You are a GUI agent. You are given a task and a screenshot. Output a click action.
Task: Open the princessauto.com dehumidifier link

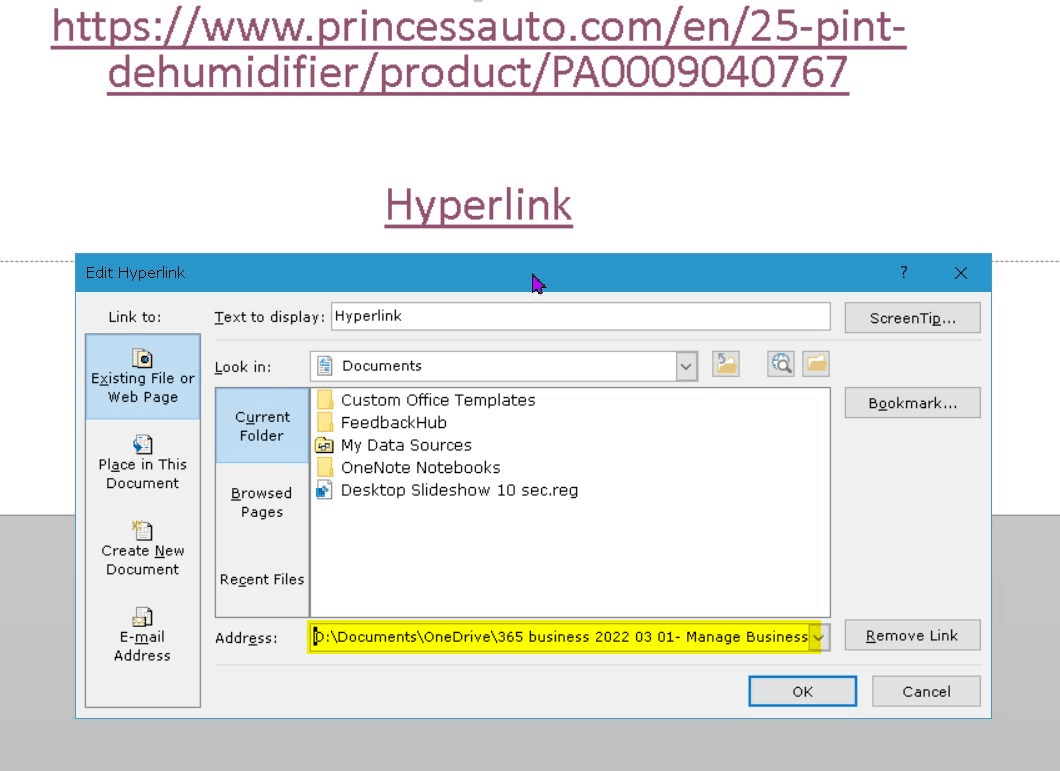coord(478,49)
